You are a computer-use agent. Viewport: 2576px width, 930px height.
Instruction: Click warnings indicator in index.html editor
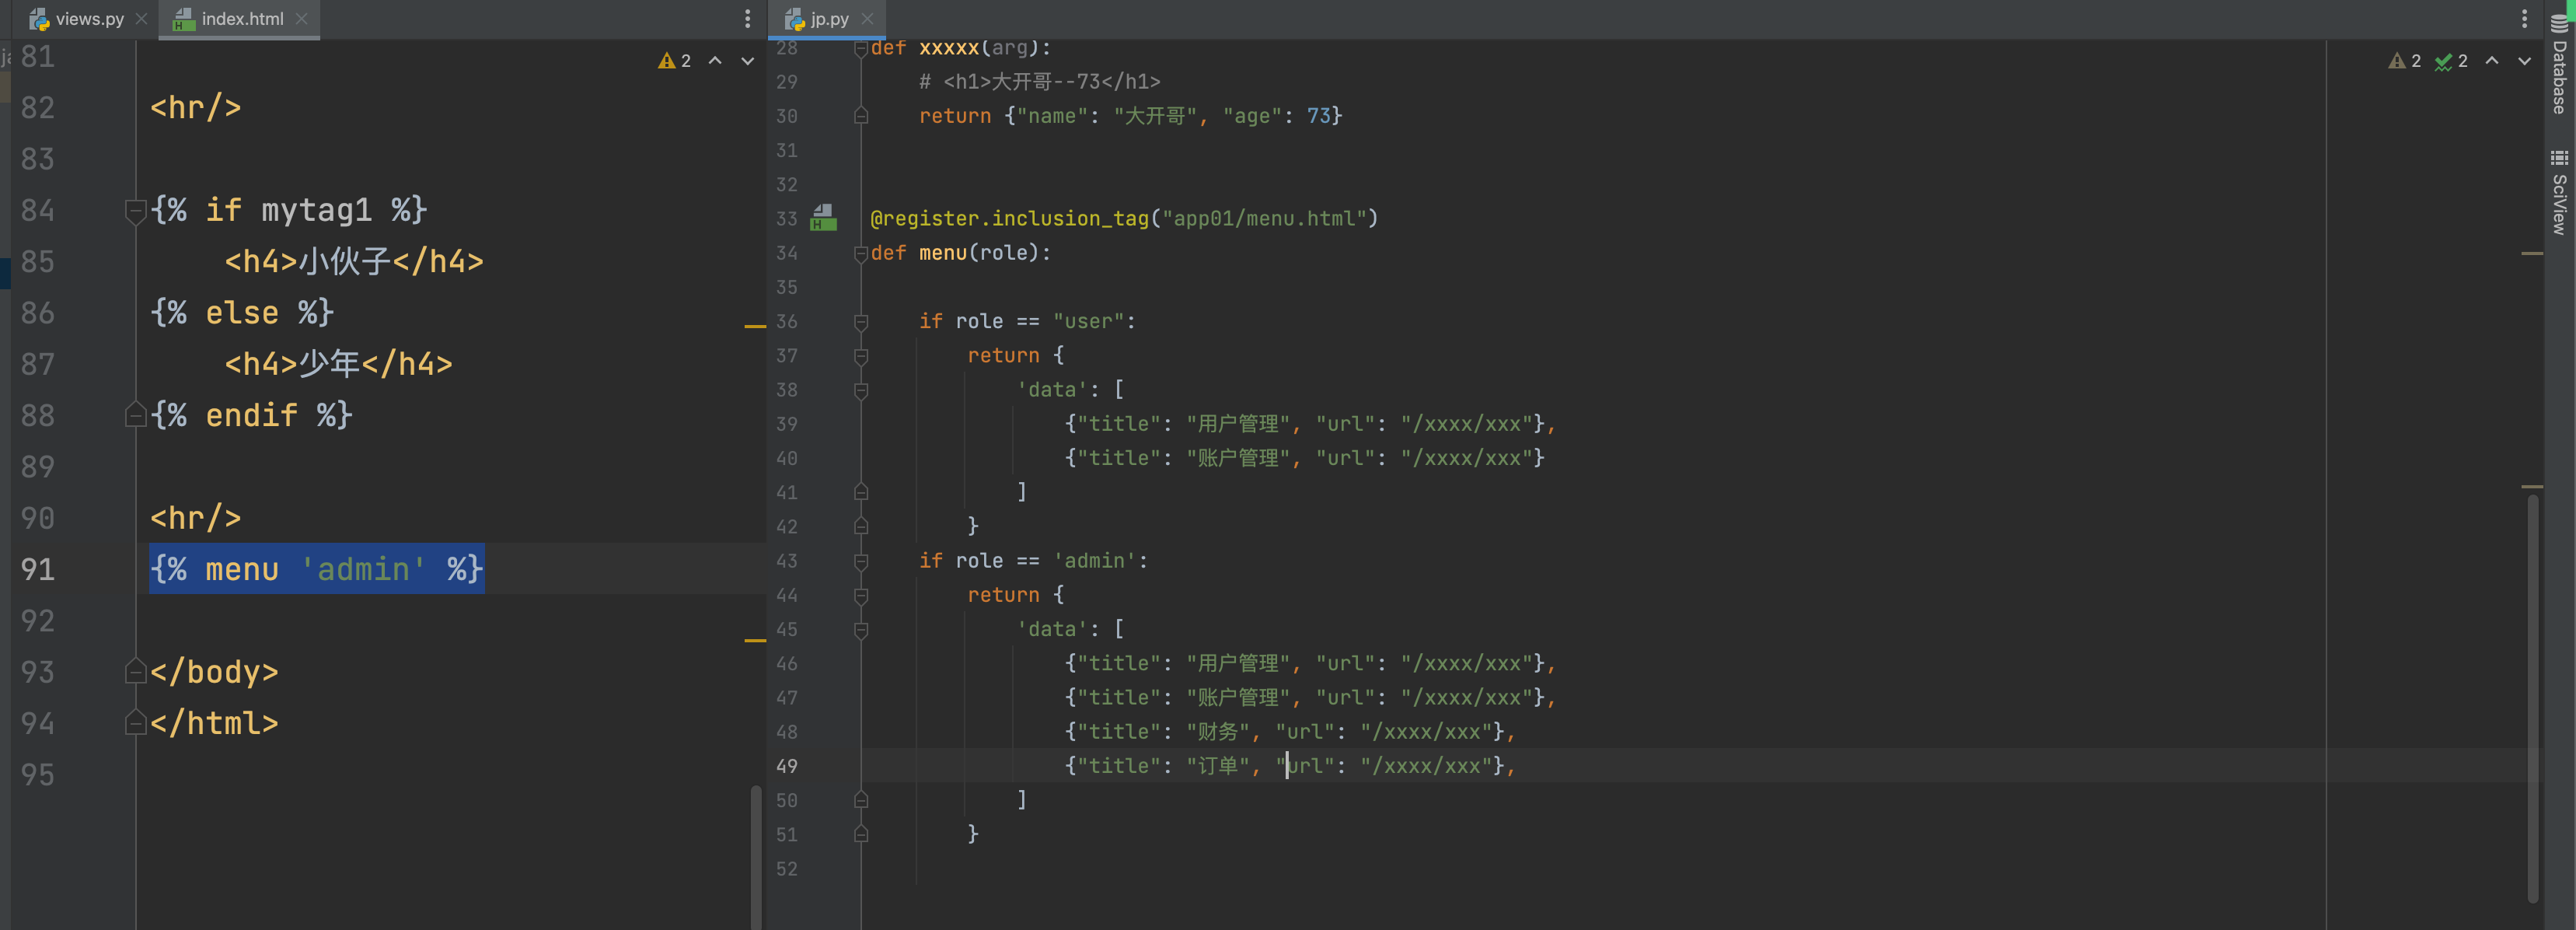pos(675,61)
